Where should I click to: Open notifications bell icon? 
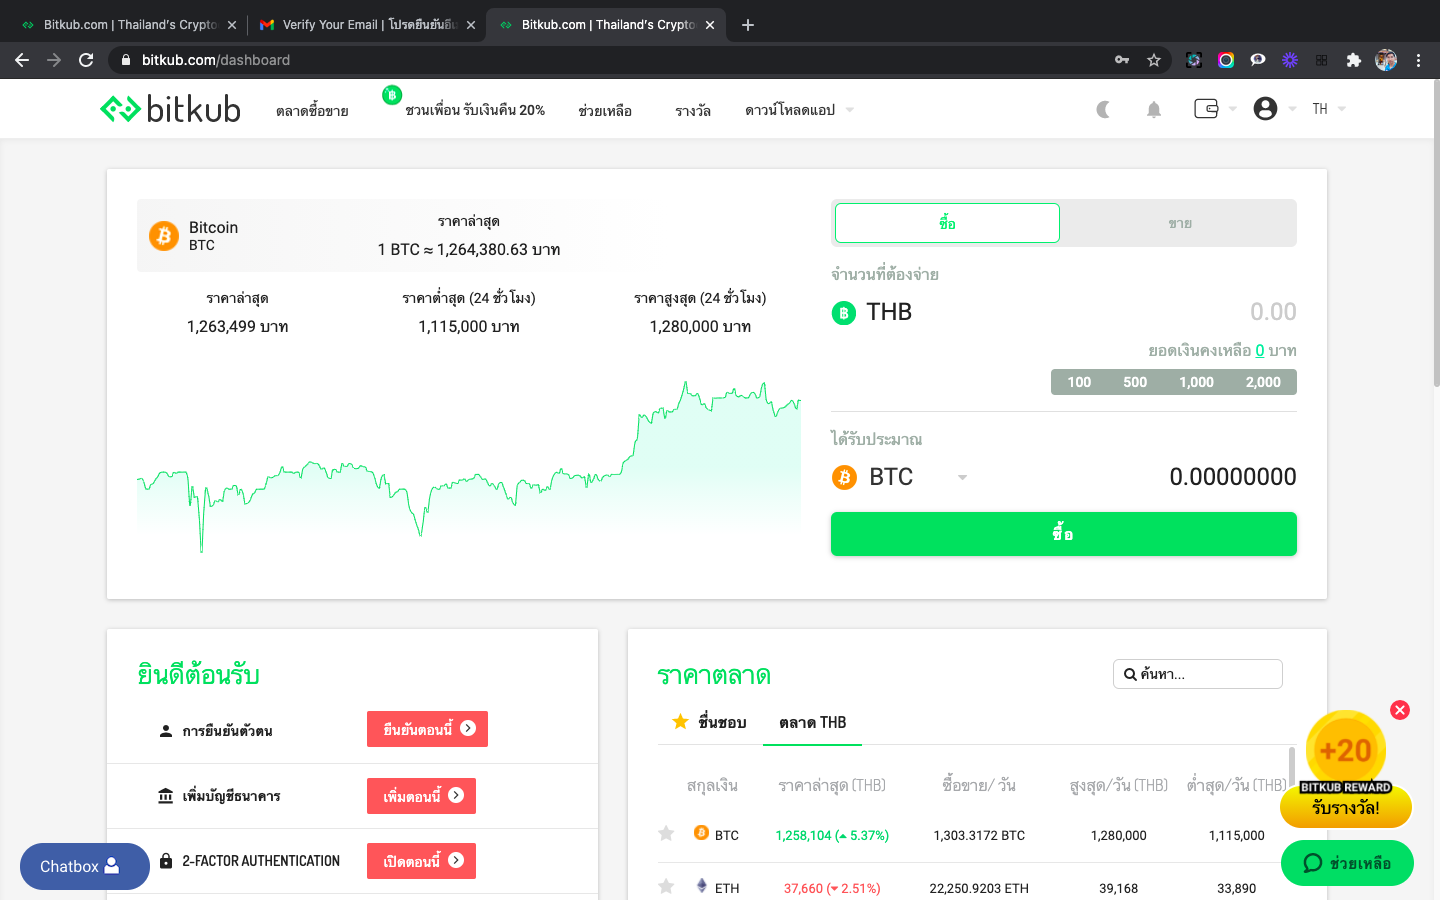1154,109
